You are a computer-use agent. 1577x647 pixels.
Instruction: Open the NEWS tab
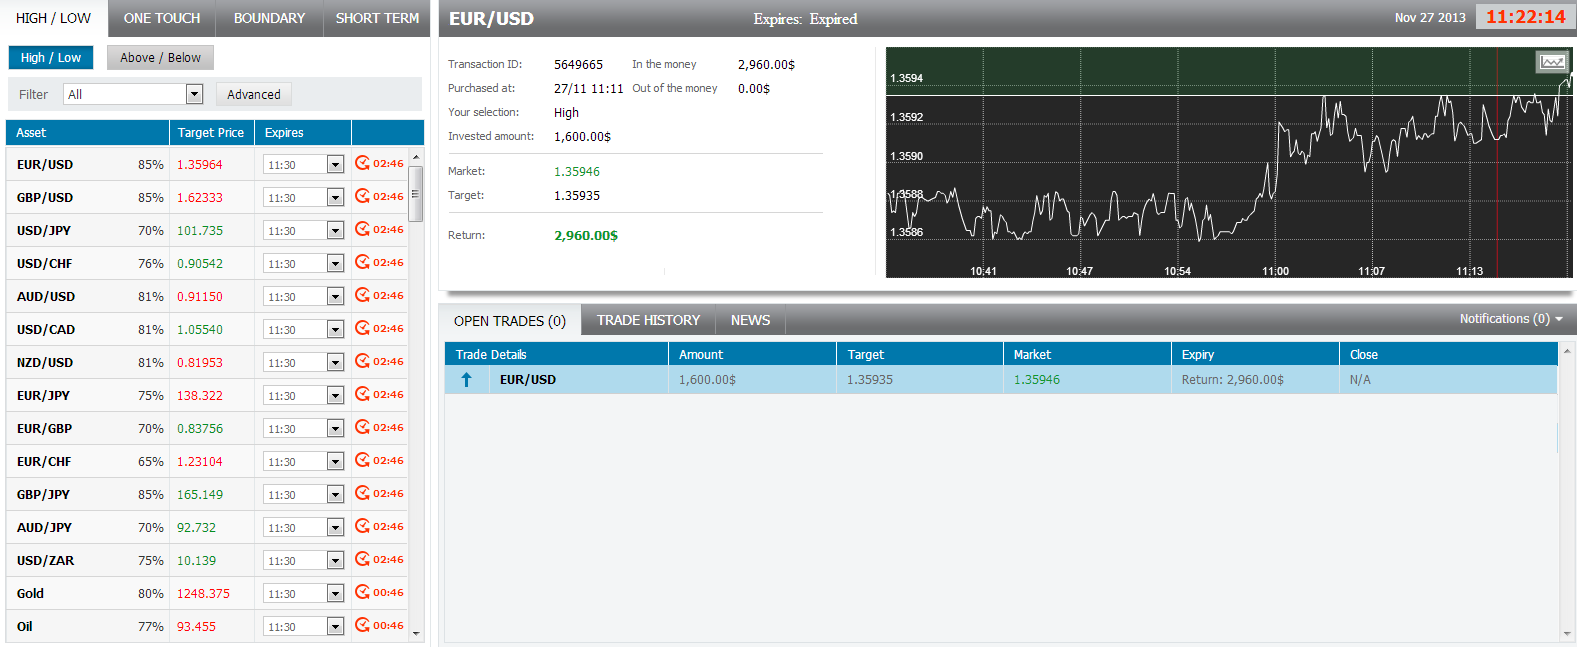750,320
